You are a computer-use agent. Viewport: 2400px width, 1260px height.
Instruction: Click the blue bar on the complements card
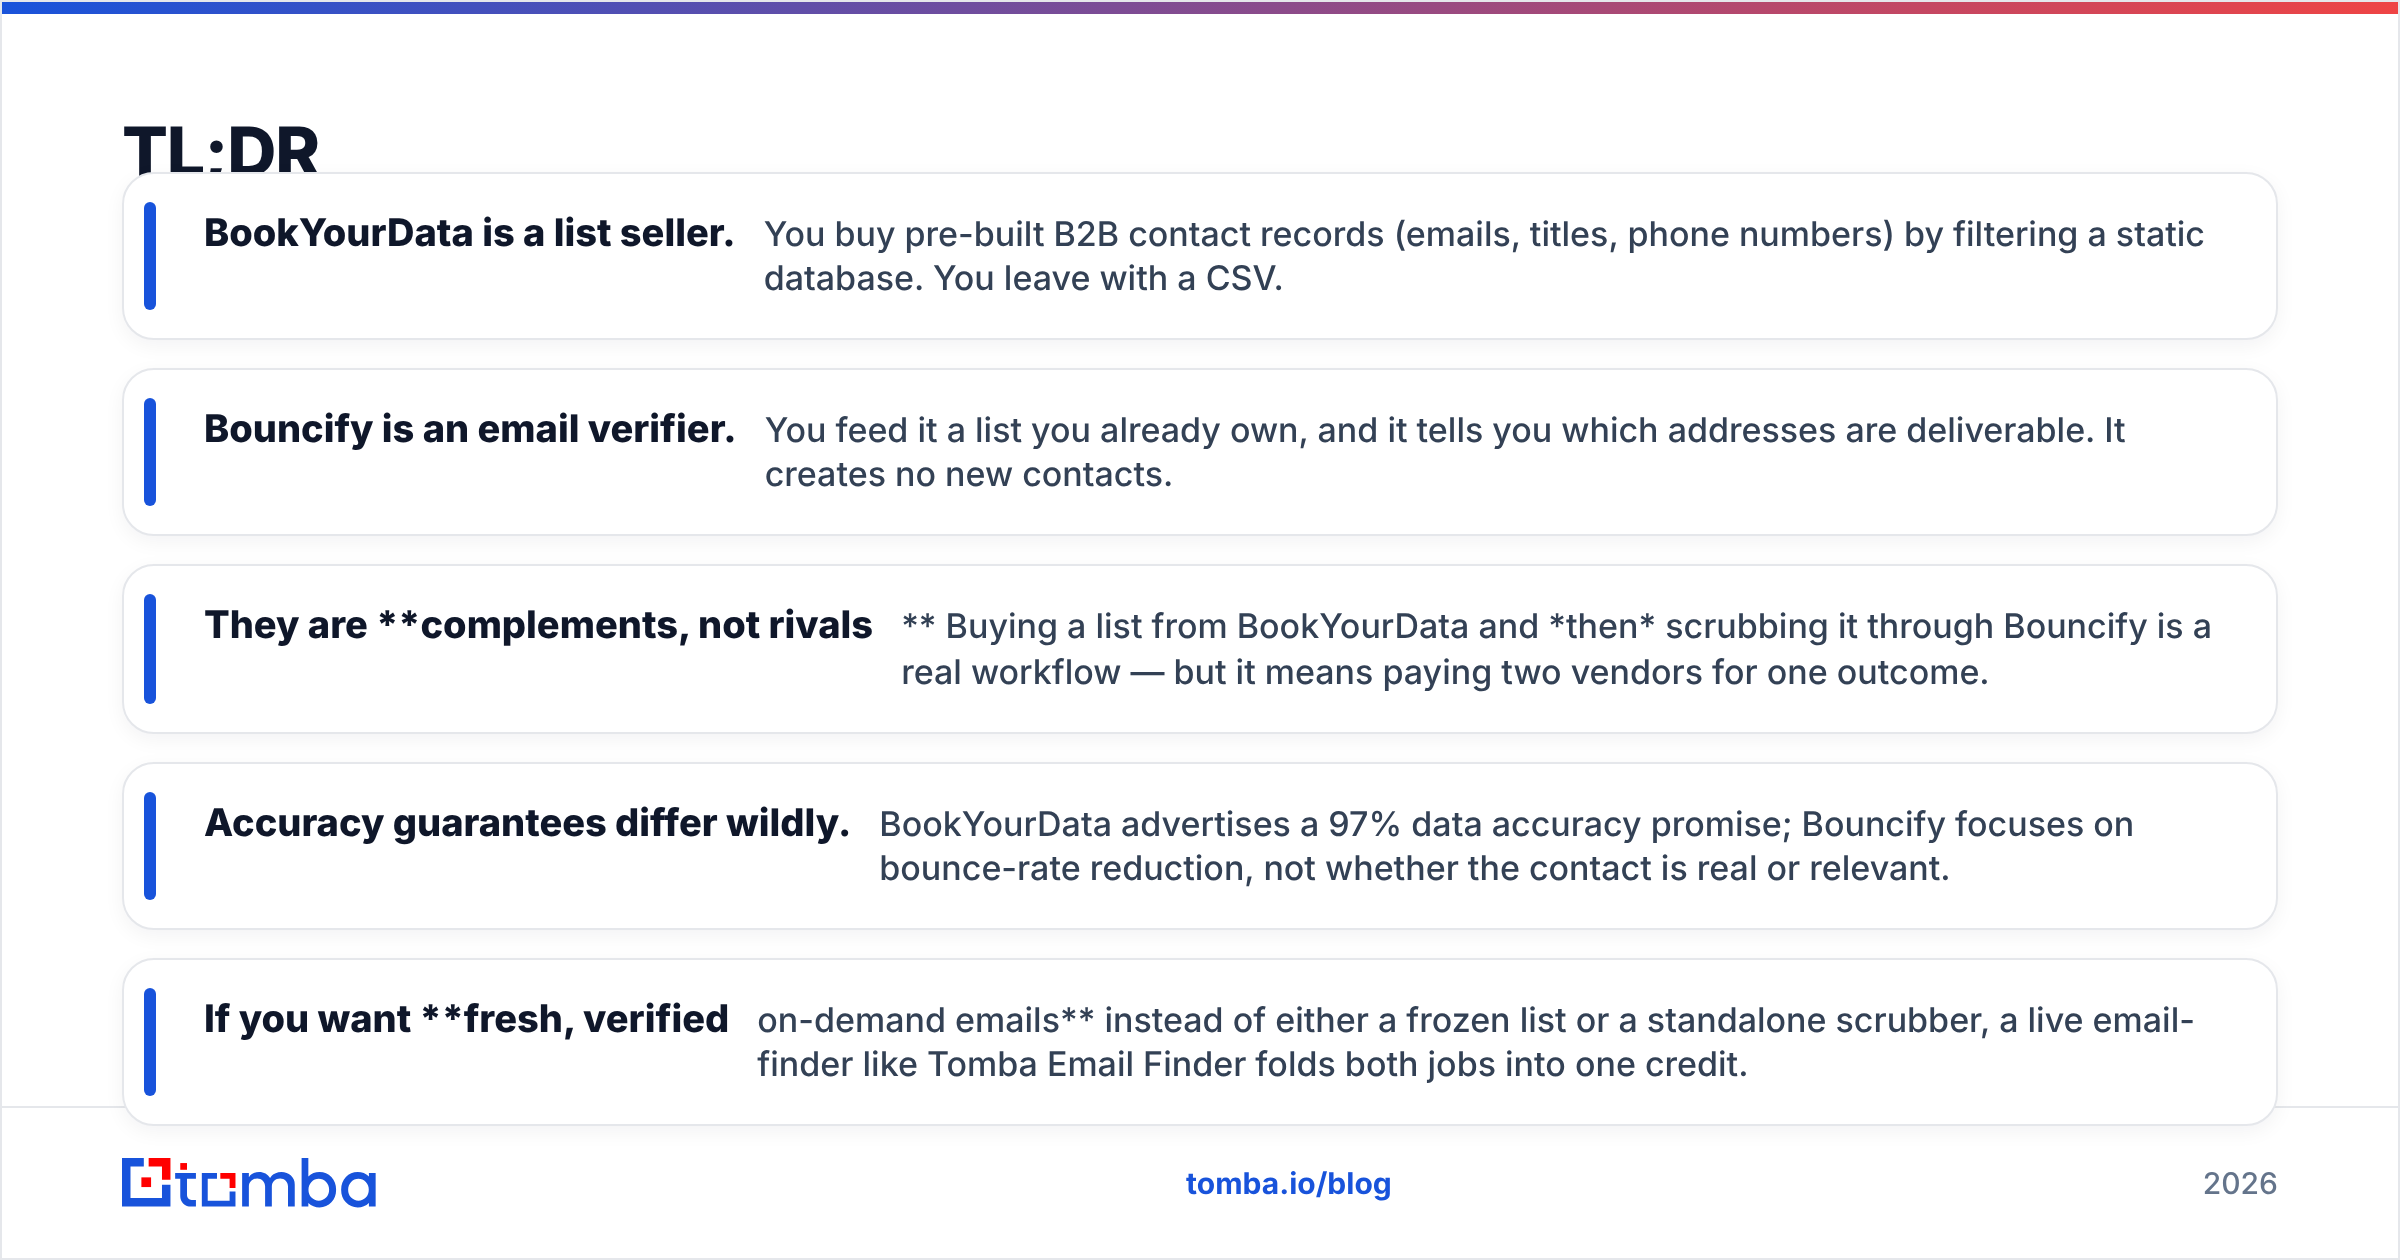click(150, 649)
